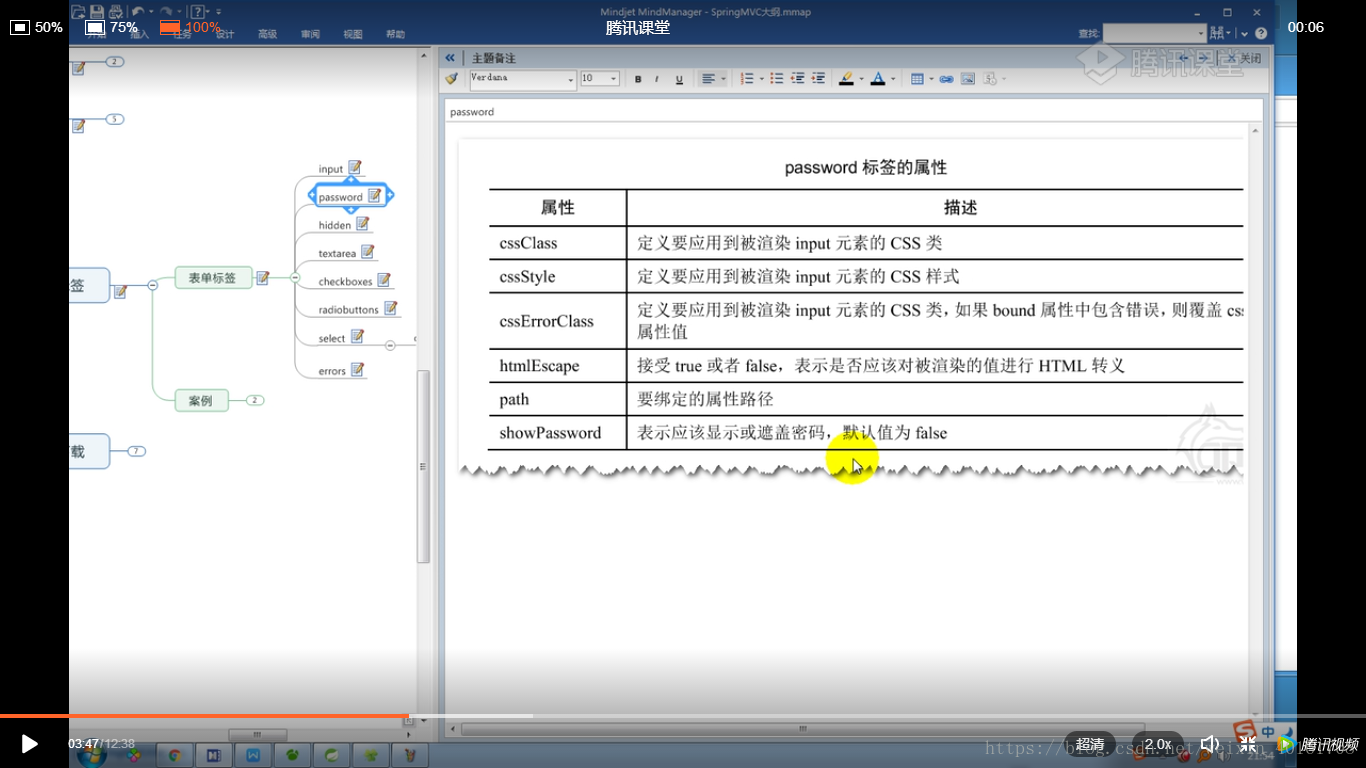Toggle bold formatting in notes
The width and height of the screenshot is (1366, 768).
click(x=638, y=79)
